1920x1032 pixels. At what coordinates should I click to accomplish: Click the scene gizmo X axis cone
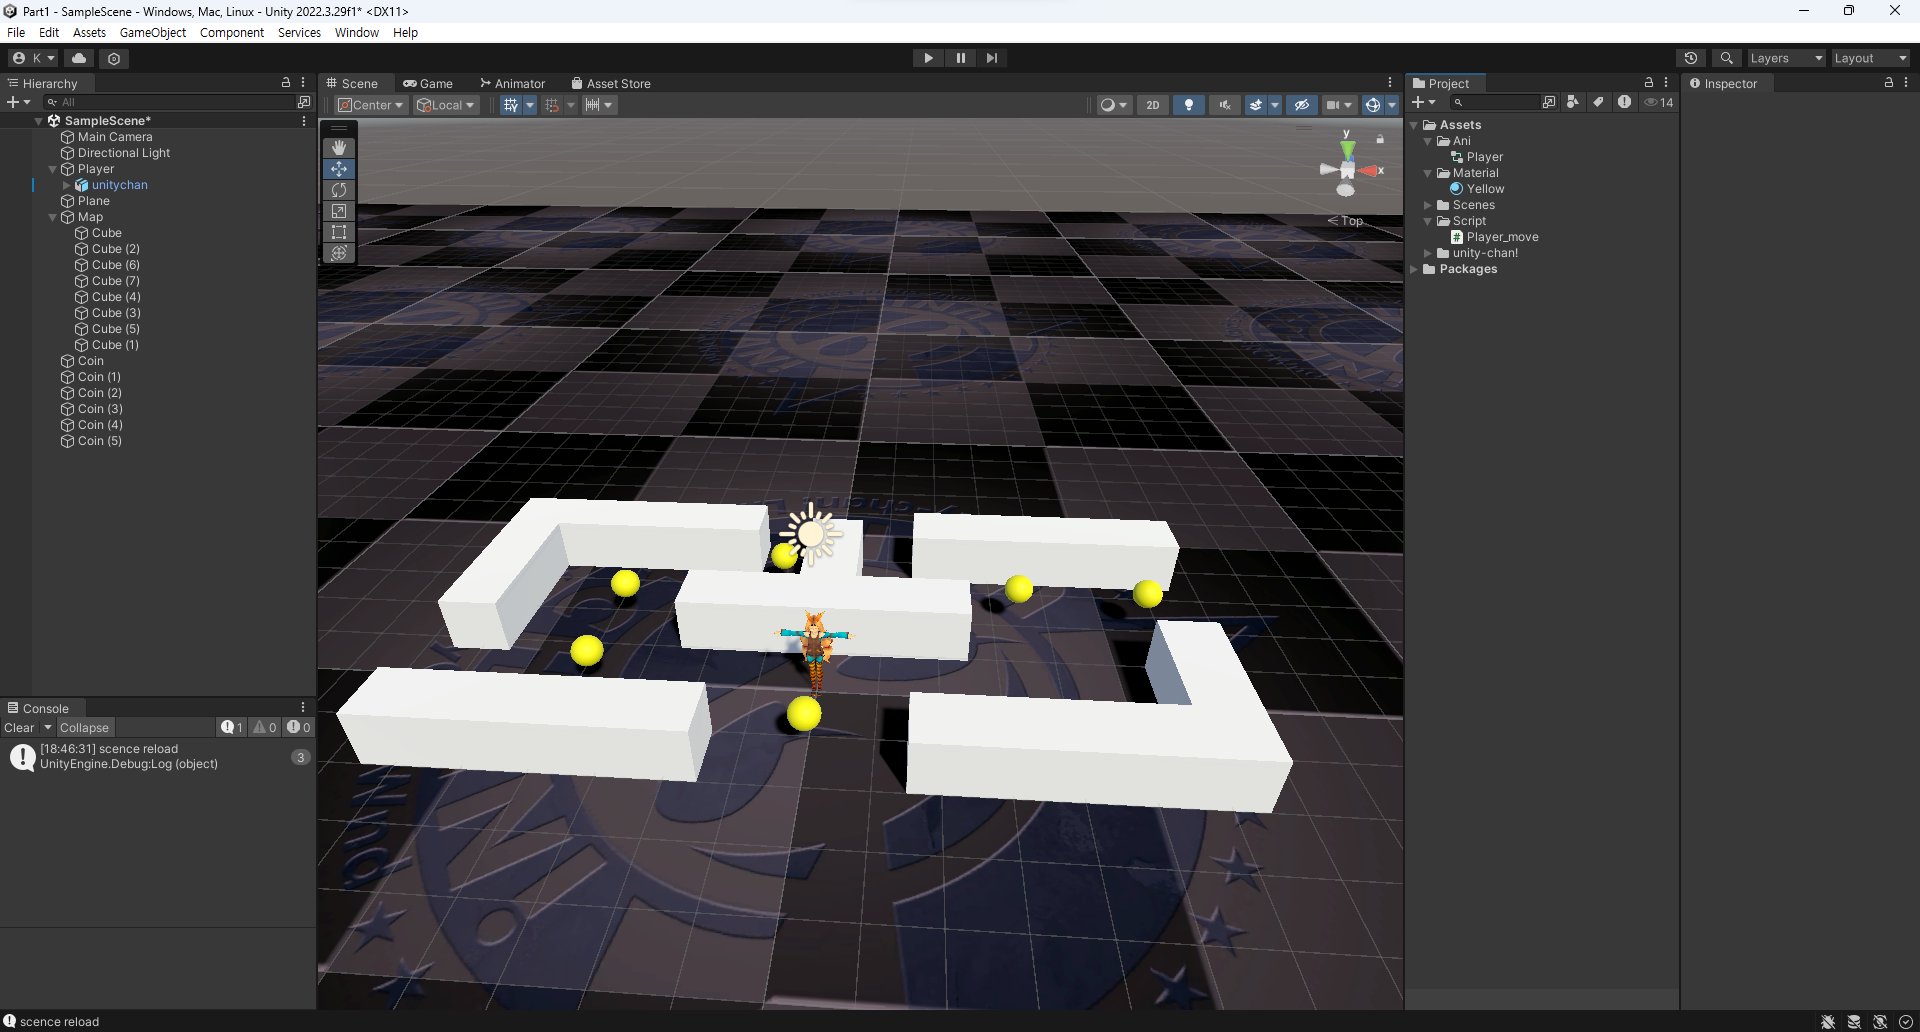coord(1369,171)
